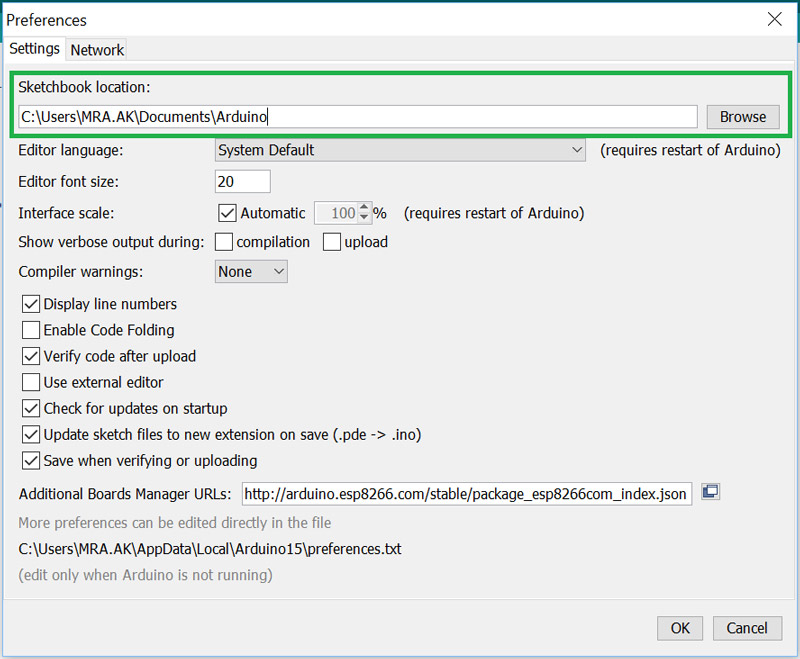
Task: Confirm preferences with OK button
Action: [680, 628]
